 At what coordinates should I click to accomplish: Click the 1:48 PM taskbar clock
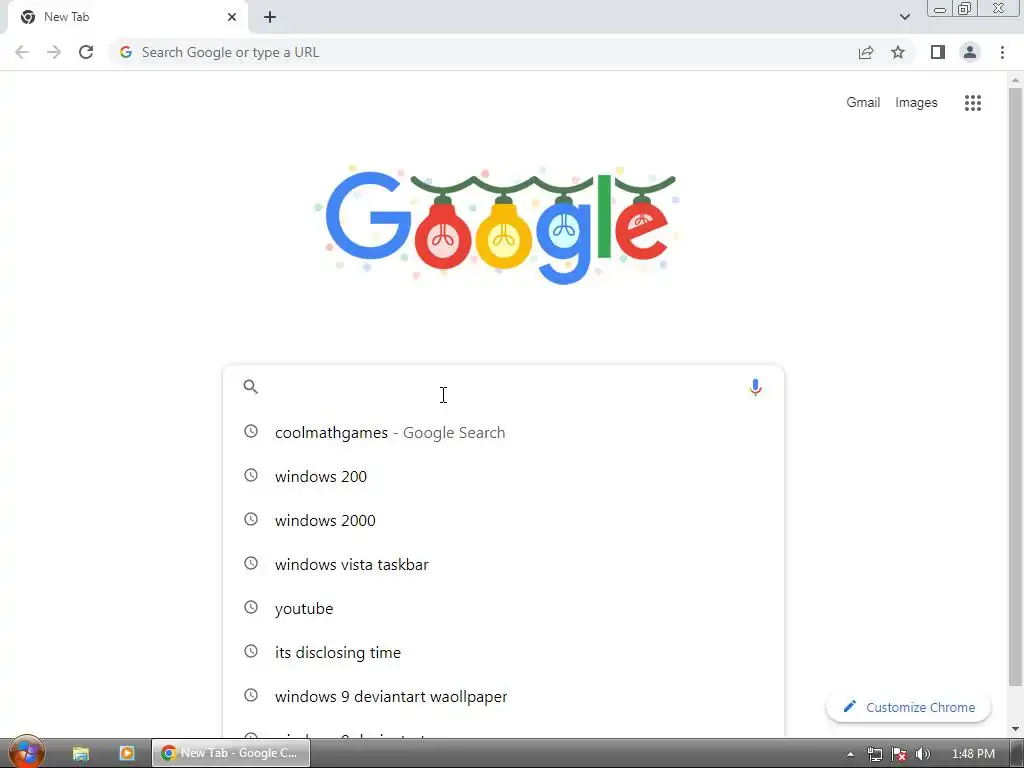(x=973, y=754)
